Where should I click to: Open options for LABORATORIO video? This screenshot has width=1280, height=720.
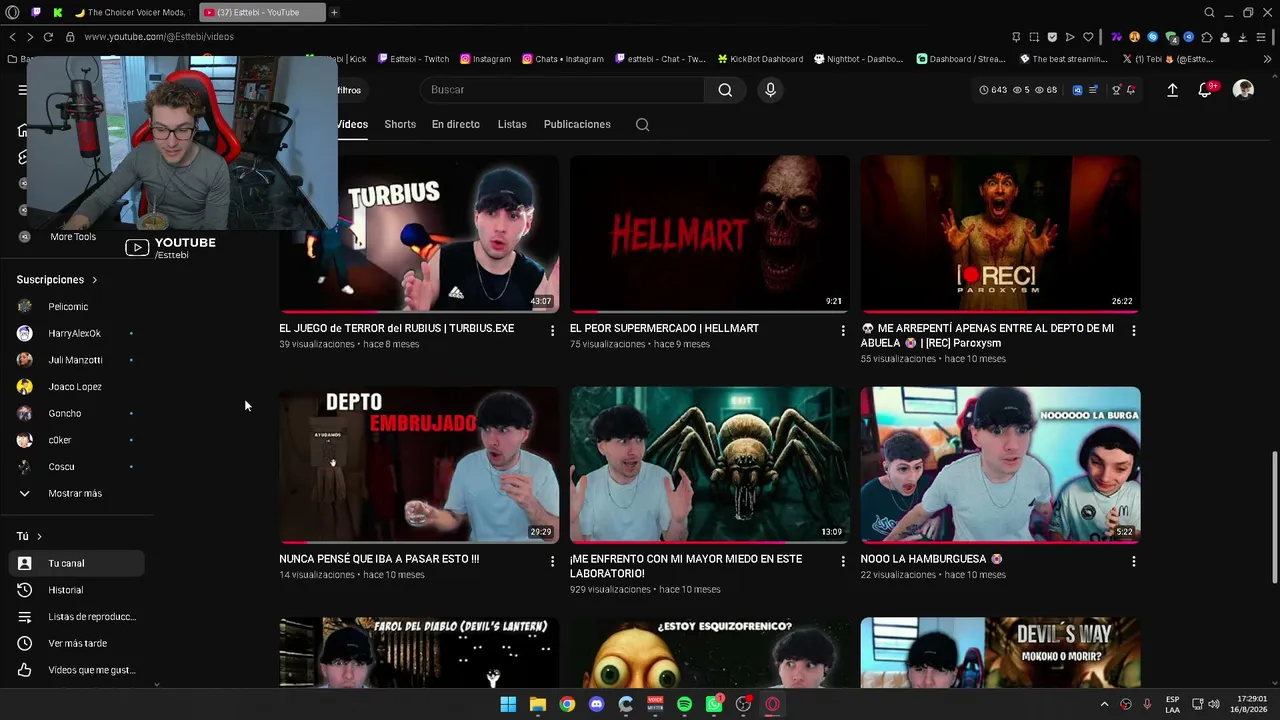[x=843, y=562]
